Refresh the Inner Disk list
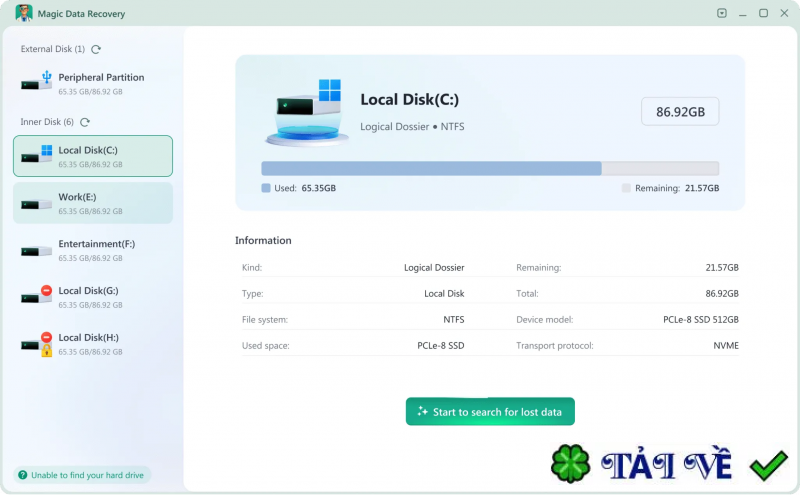The image size is (800, 495). tap(85, 122)
